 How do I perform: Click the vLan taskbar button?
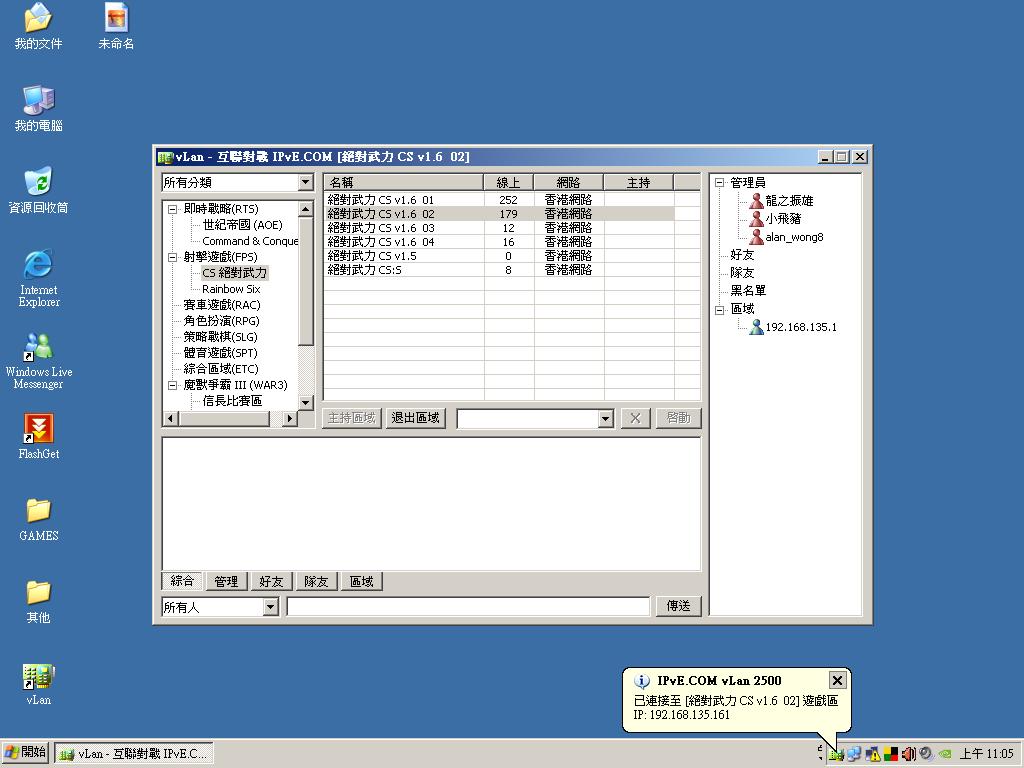(x=133, y=754)
